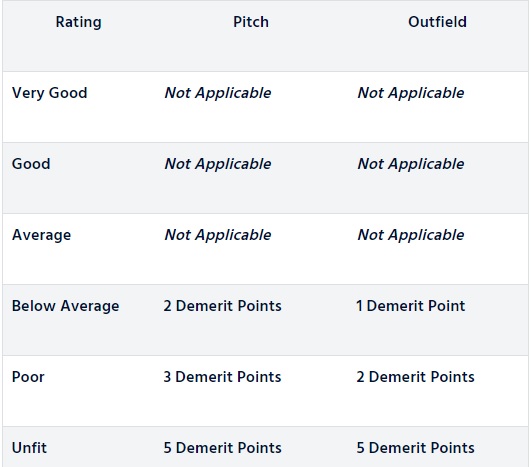This screenshot has width=531, height=467.
Task: Click Pitch Not Applicable in Good row
Action: (x=218, y=164)
